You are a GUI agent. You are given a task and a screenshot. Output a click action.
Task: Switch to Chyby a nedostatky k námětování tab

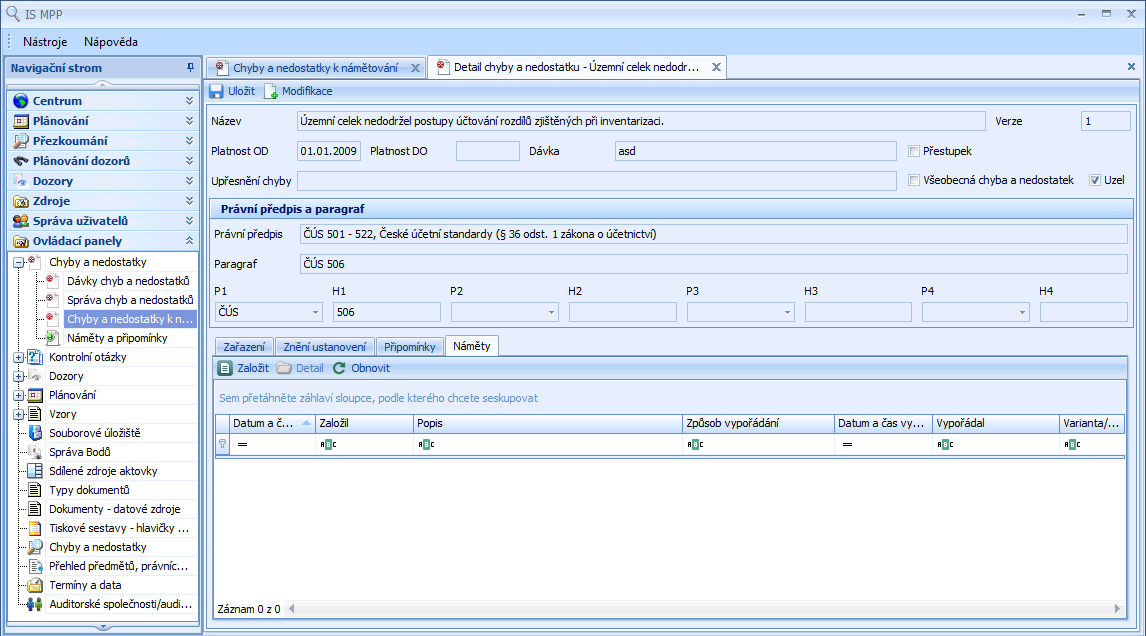(316, 68)
